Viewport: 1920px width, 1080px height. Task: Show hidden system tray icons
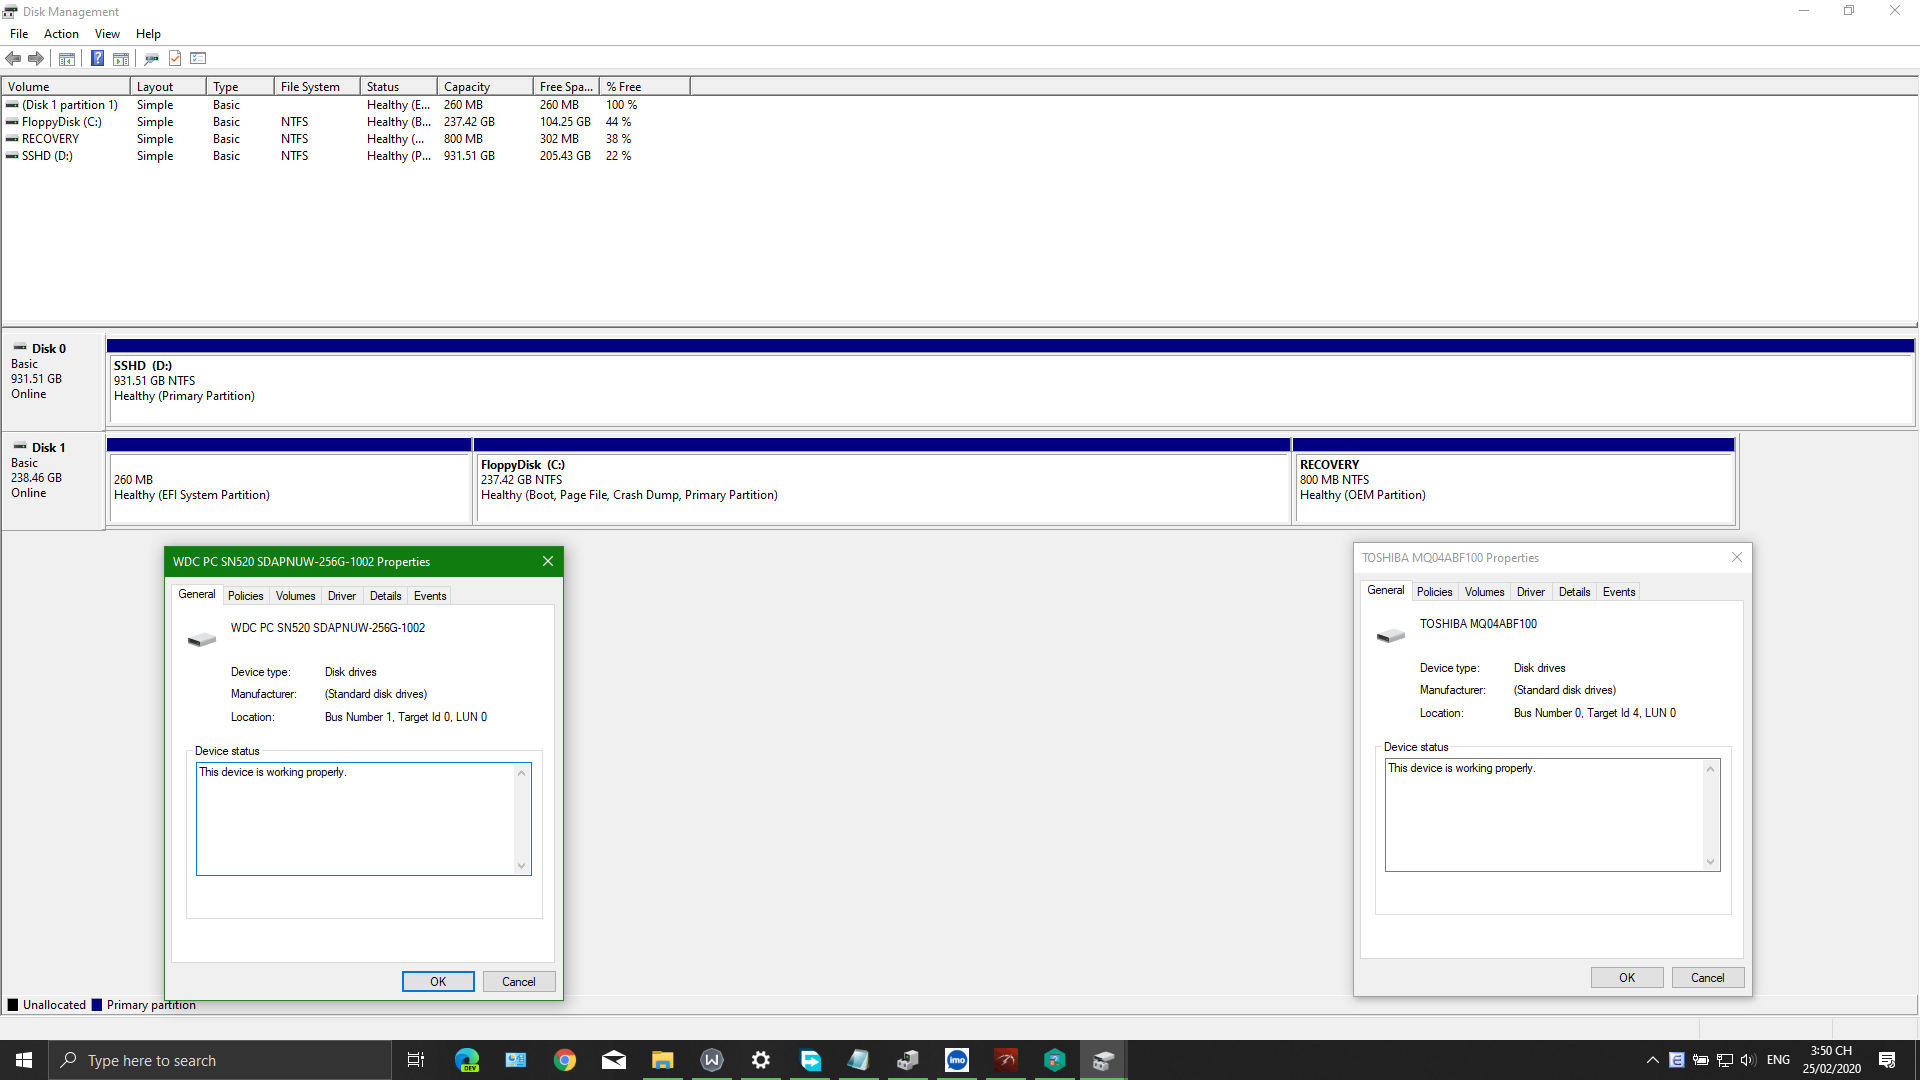click(1653, 1060)
